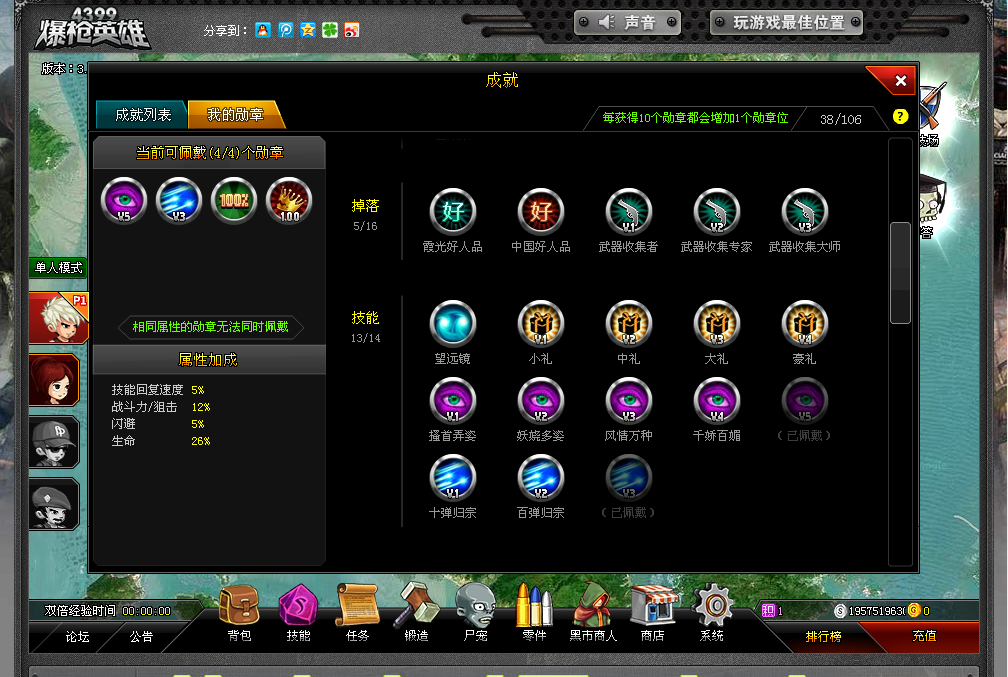The width and height of the screenshot is (1008, 677).
Task: Select the 武器收集者 medal
Action: click(x=629, y=212)
